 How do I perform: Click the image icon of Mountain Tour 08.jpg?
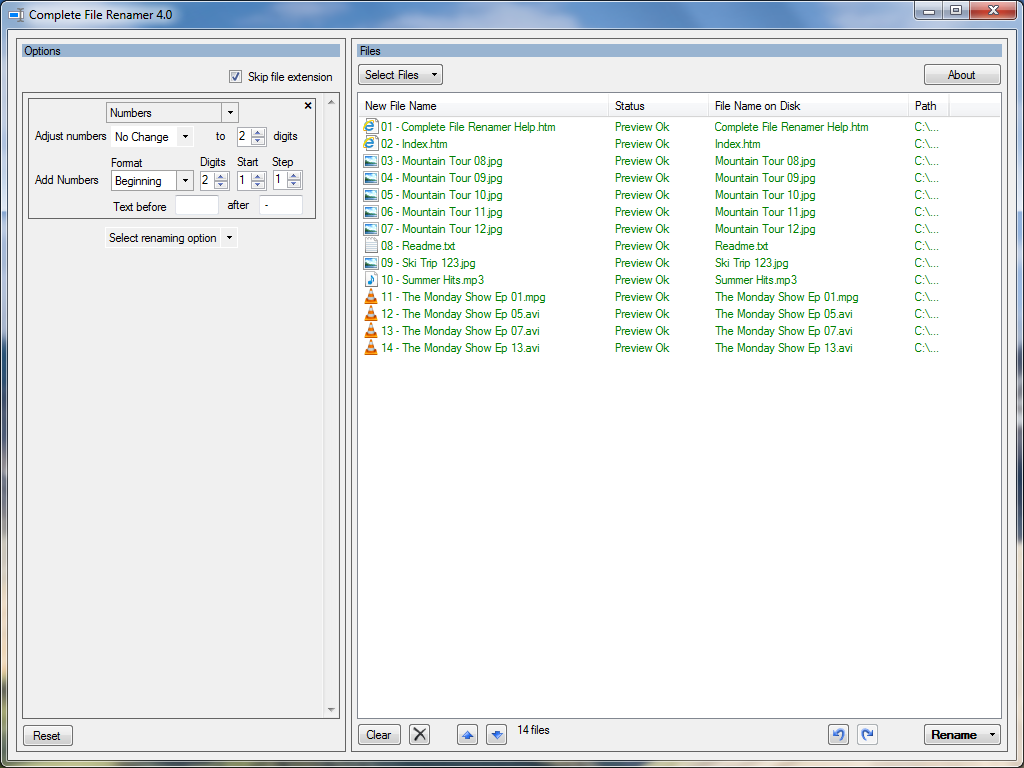click(370, 161)
